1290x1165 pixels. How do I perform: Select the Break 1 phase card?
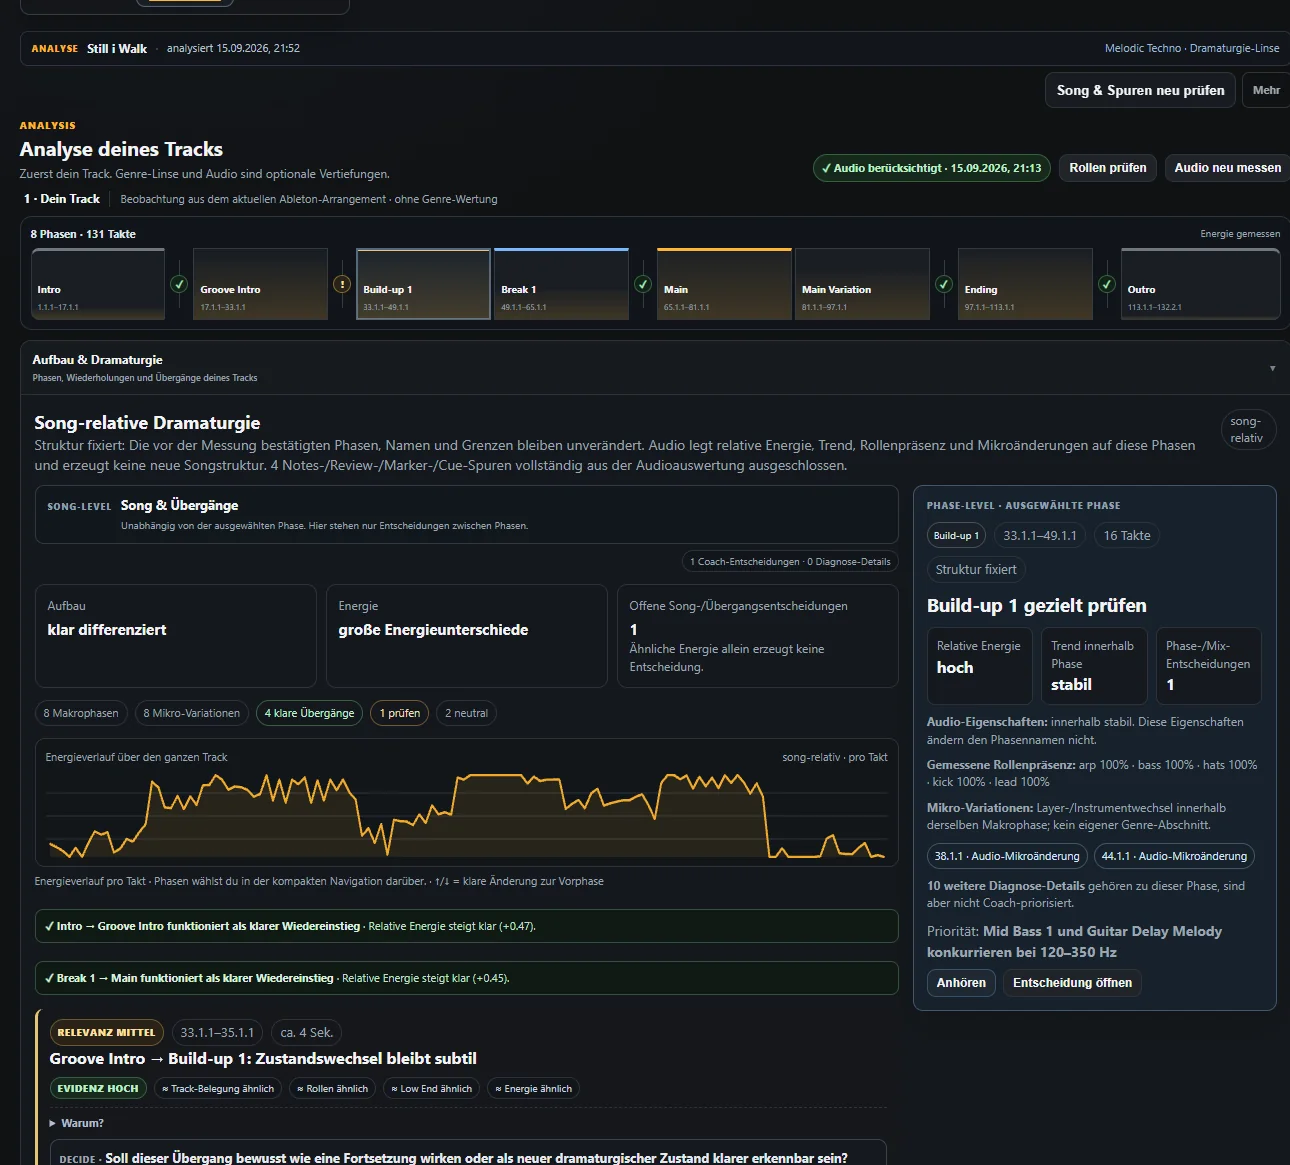pos(561,284)
